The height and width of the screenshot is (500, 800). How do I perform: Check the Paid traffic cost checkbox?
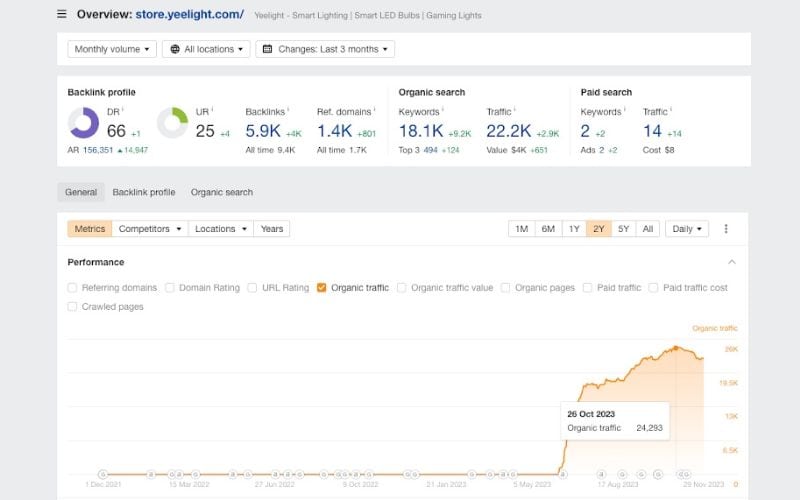(653, 288)
